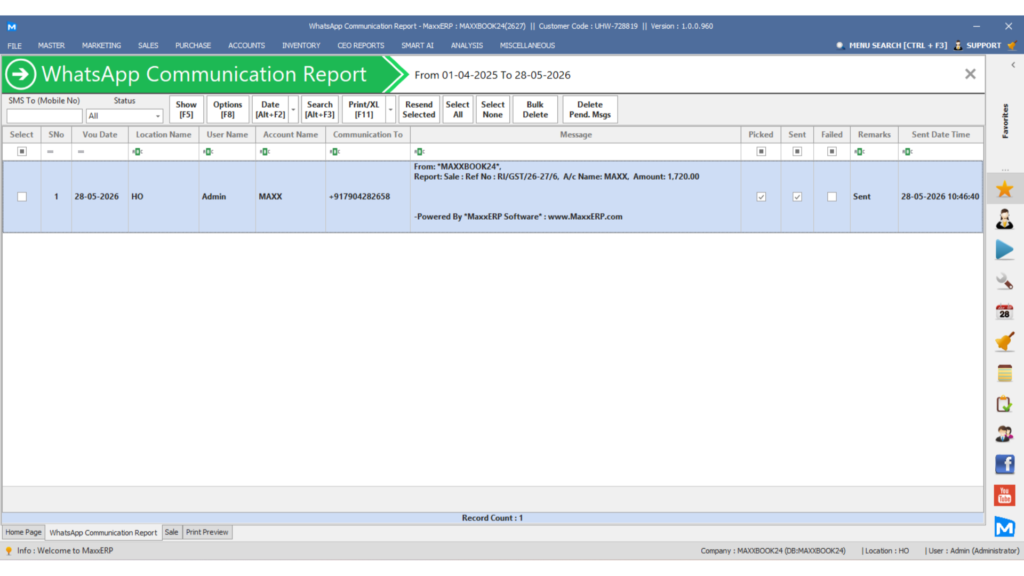
Task: Toggle the Select column filter checkbox
Action: click(22, 152)
